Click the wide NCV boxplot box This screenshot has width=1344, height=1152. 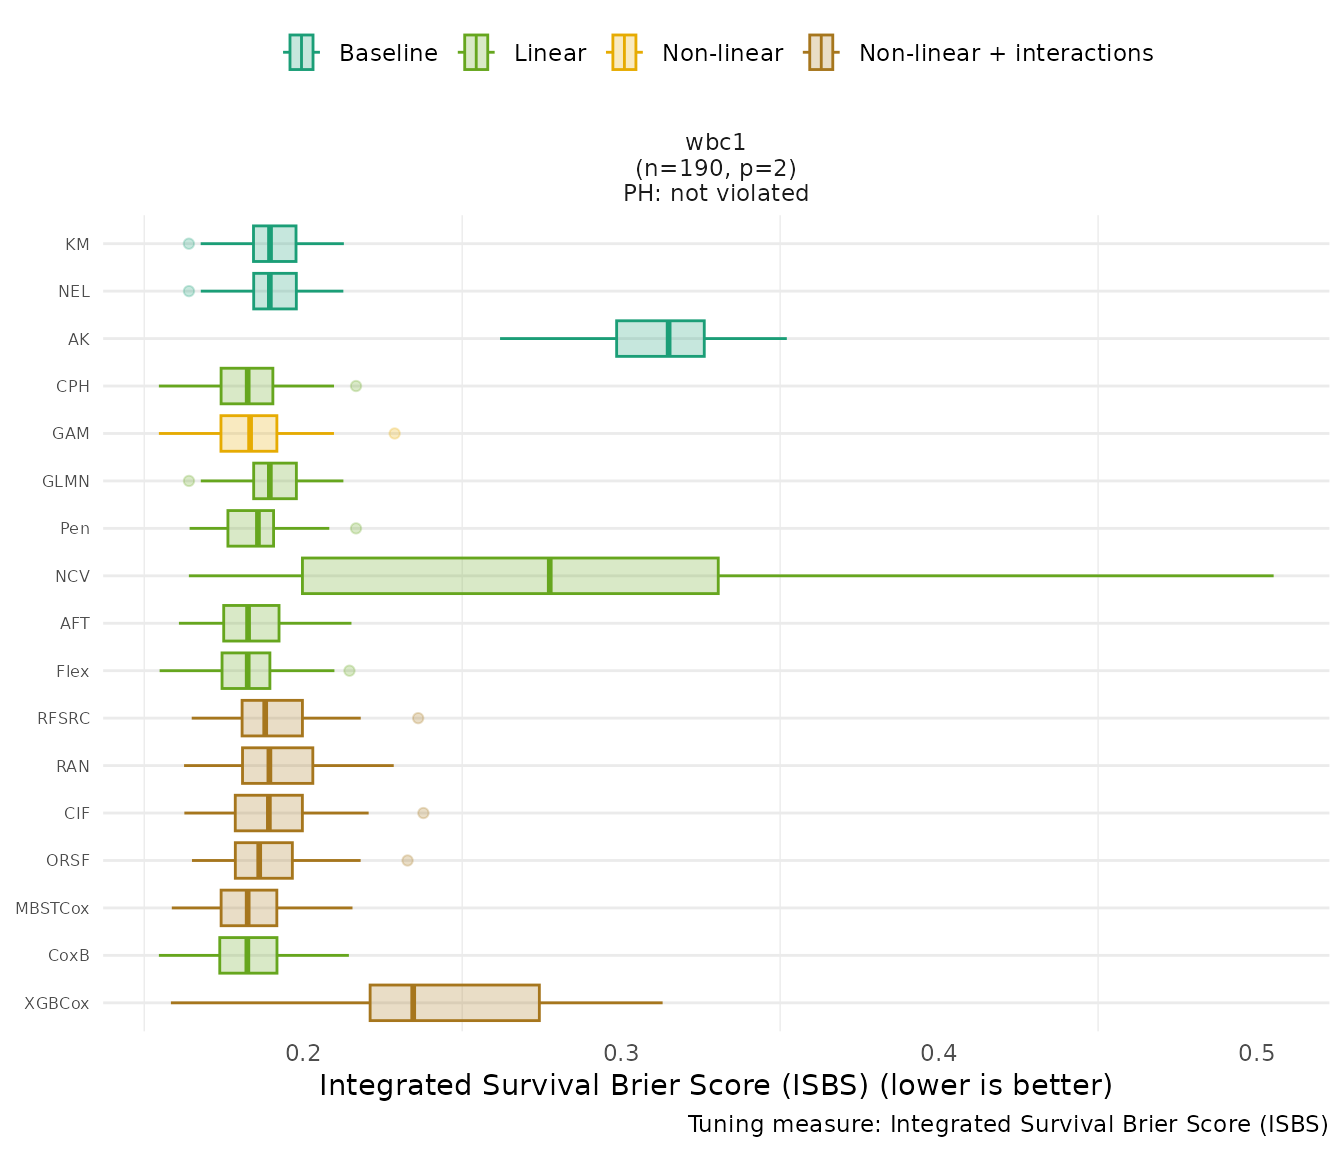pos(510,576)
